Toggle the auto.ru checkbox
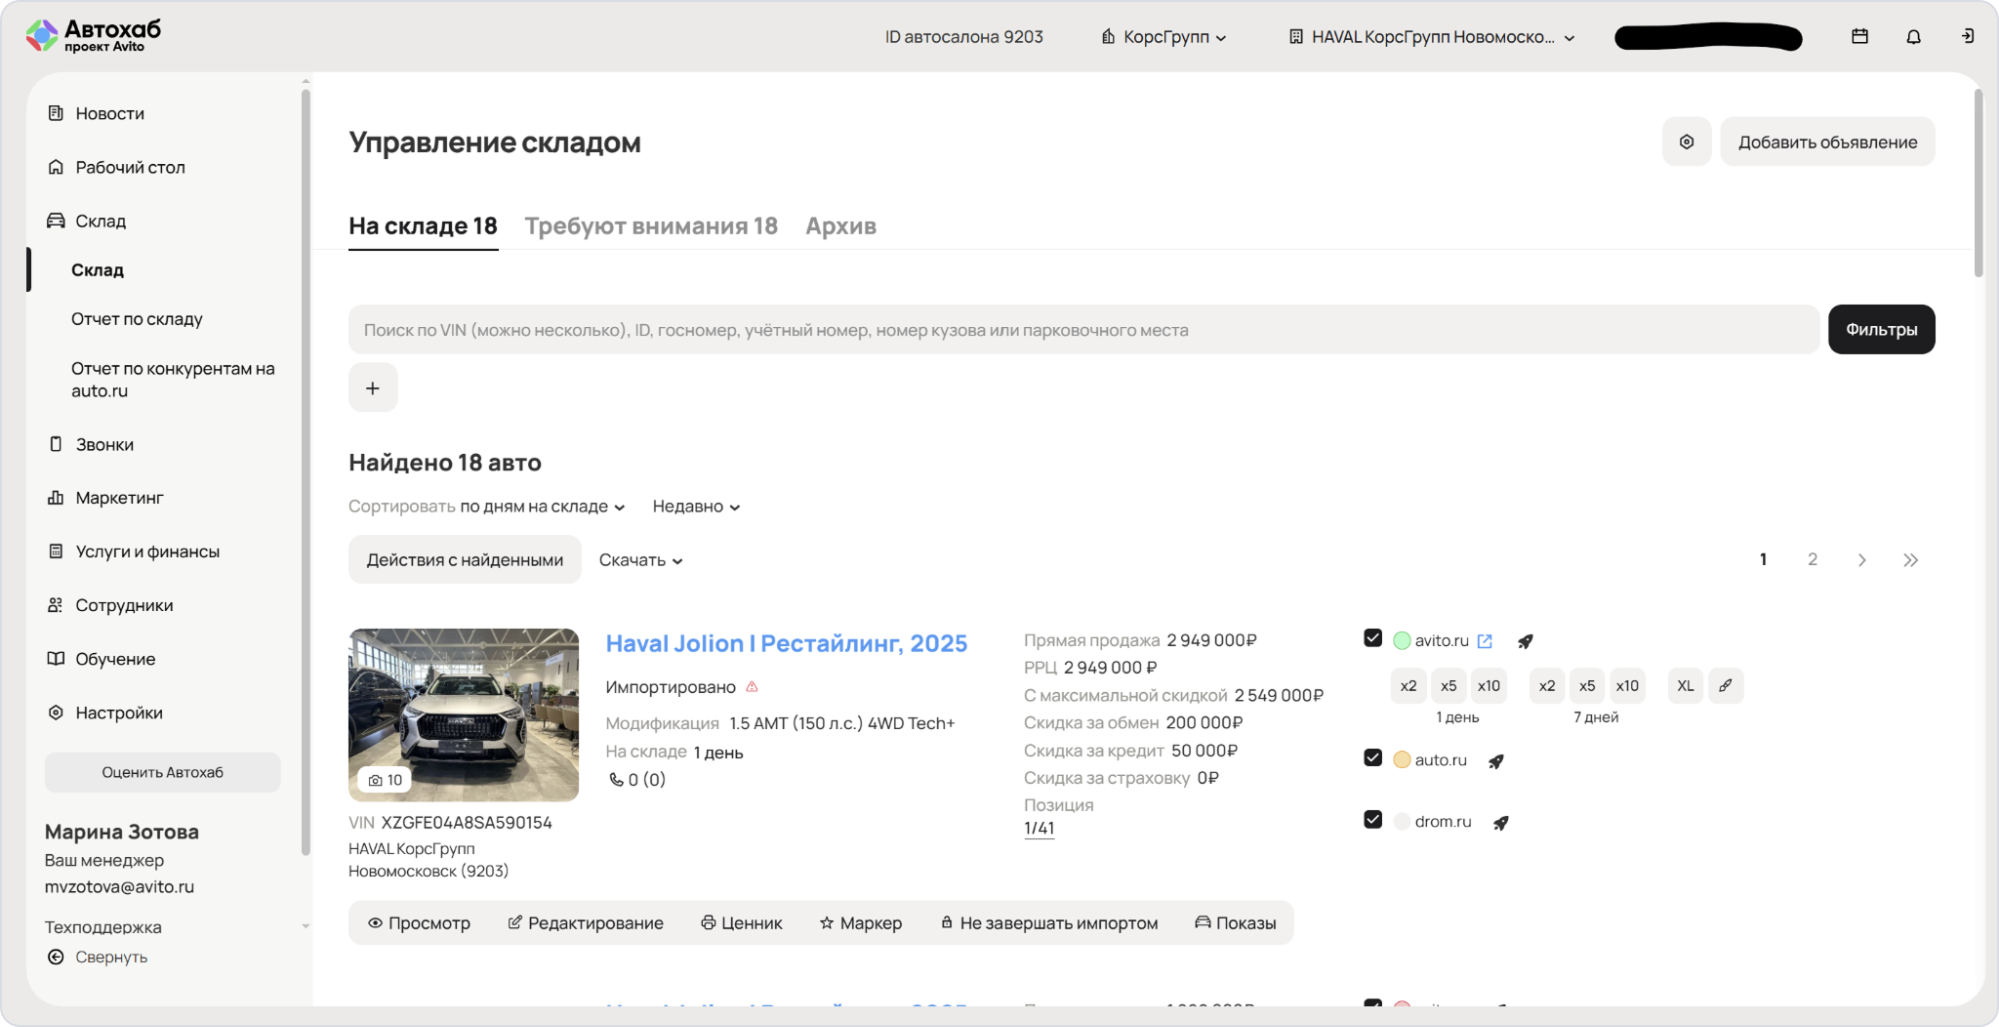 coord(1373,758)
